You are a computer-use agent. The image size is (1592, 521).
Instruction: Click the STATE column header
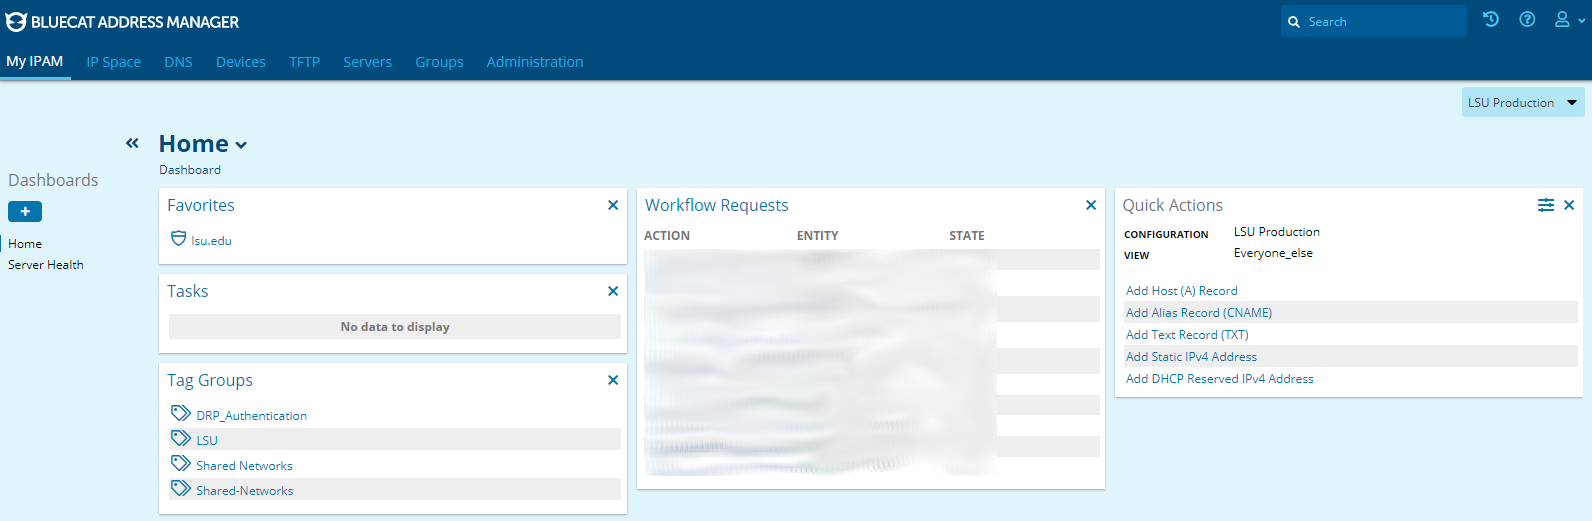point(967,236)
